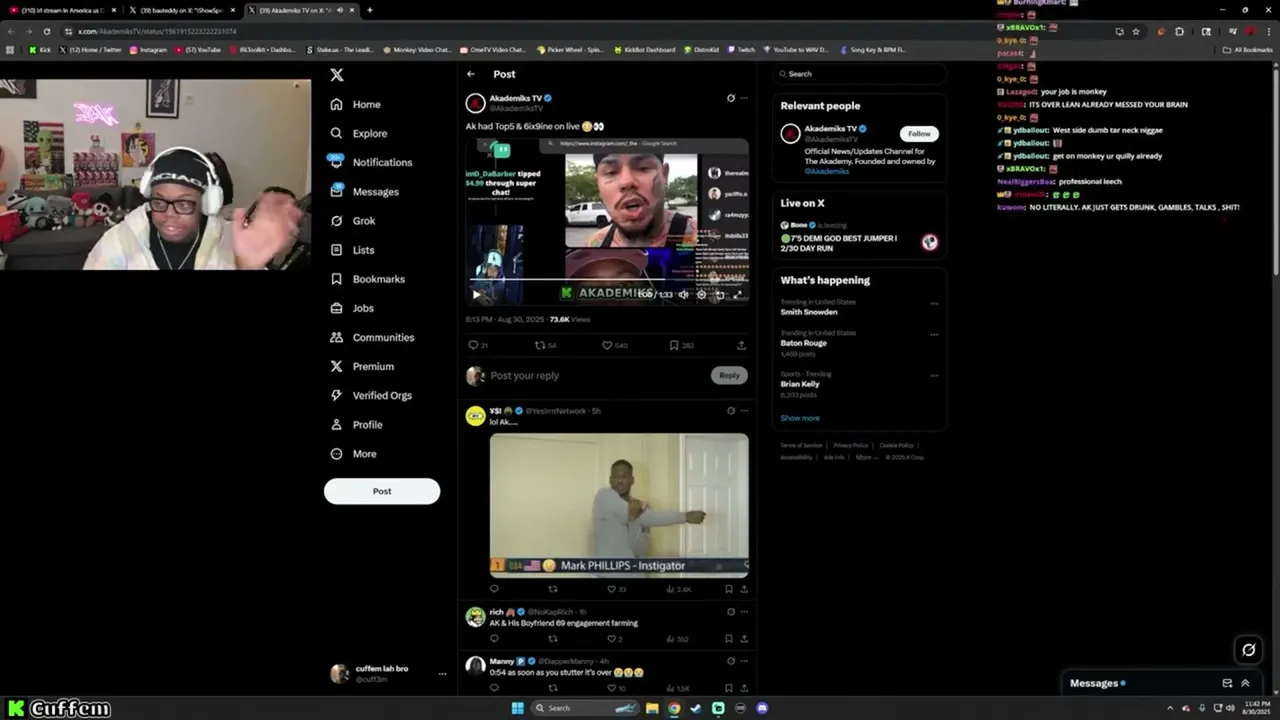Open Grok from the sidebar
Viewport: 1280px width, 720px height.
353,220
